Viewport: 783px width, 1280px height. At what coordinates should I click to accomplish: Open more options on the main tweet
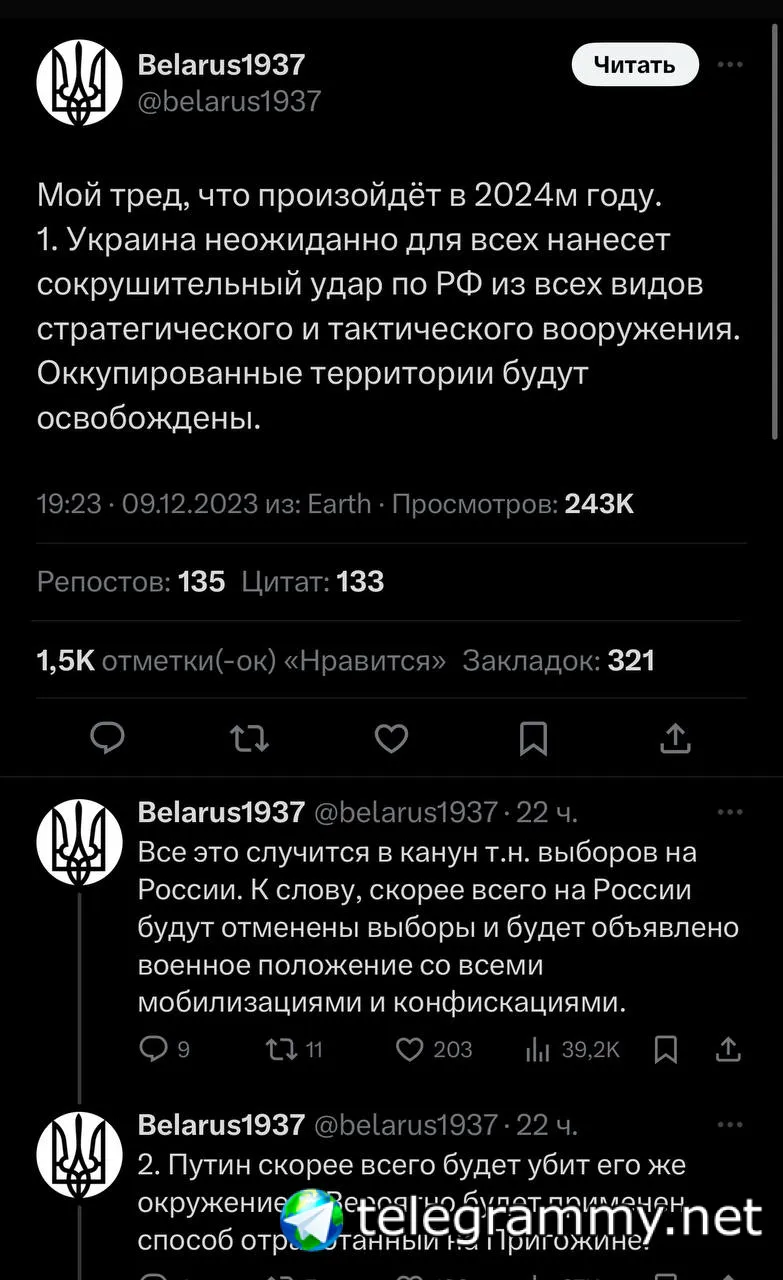click(x=731, y=65)
